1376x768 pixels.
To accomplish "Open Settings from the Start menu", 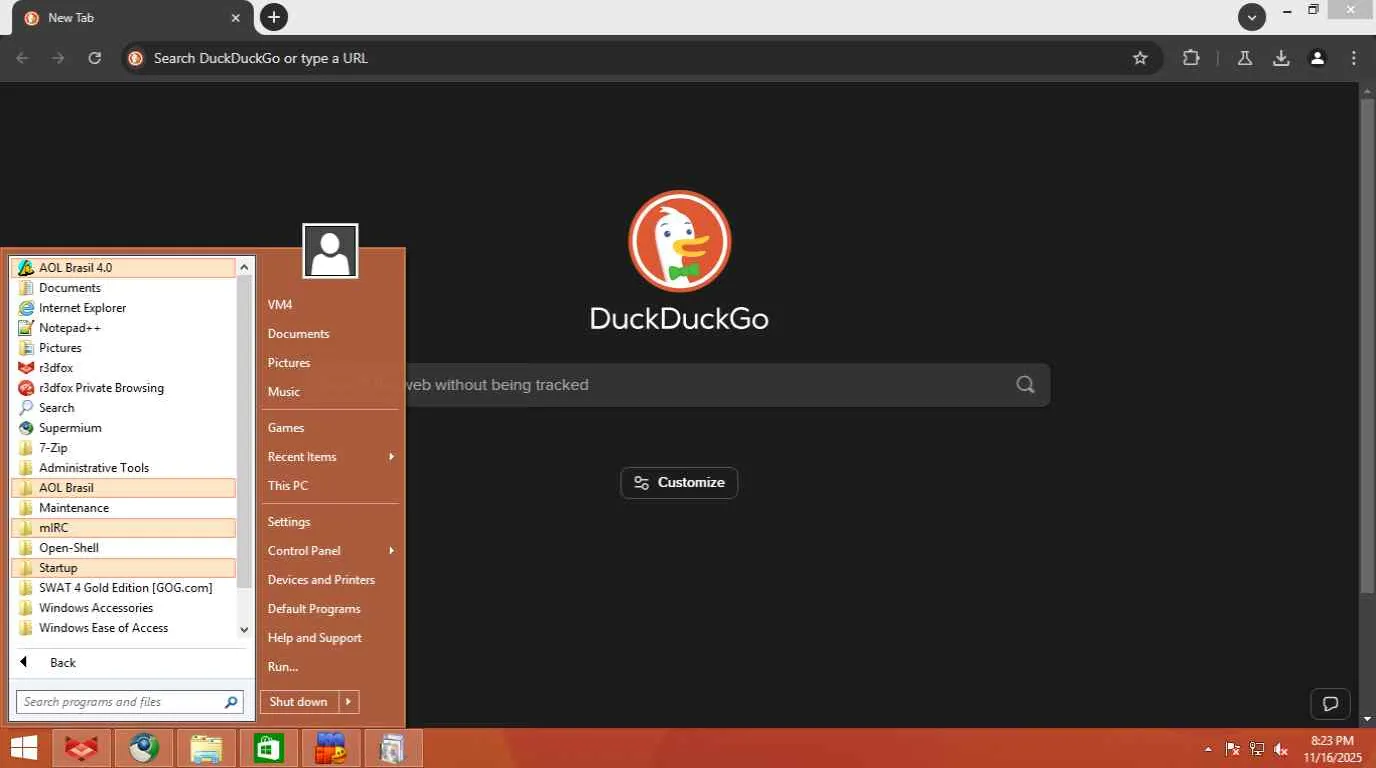I will coord(331,522).
